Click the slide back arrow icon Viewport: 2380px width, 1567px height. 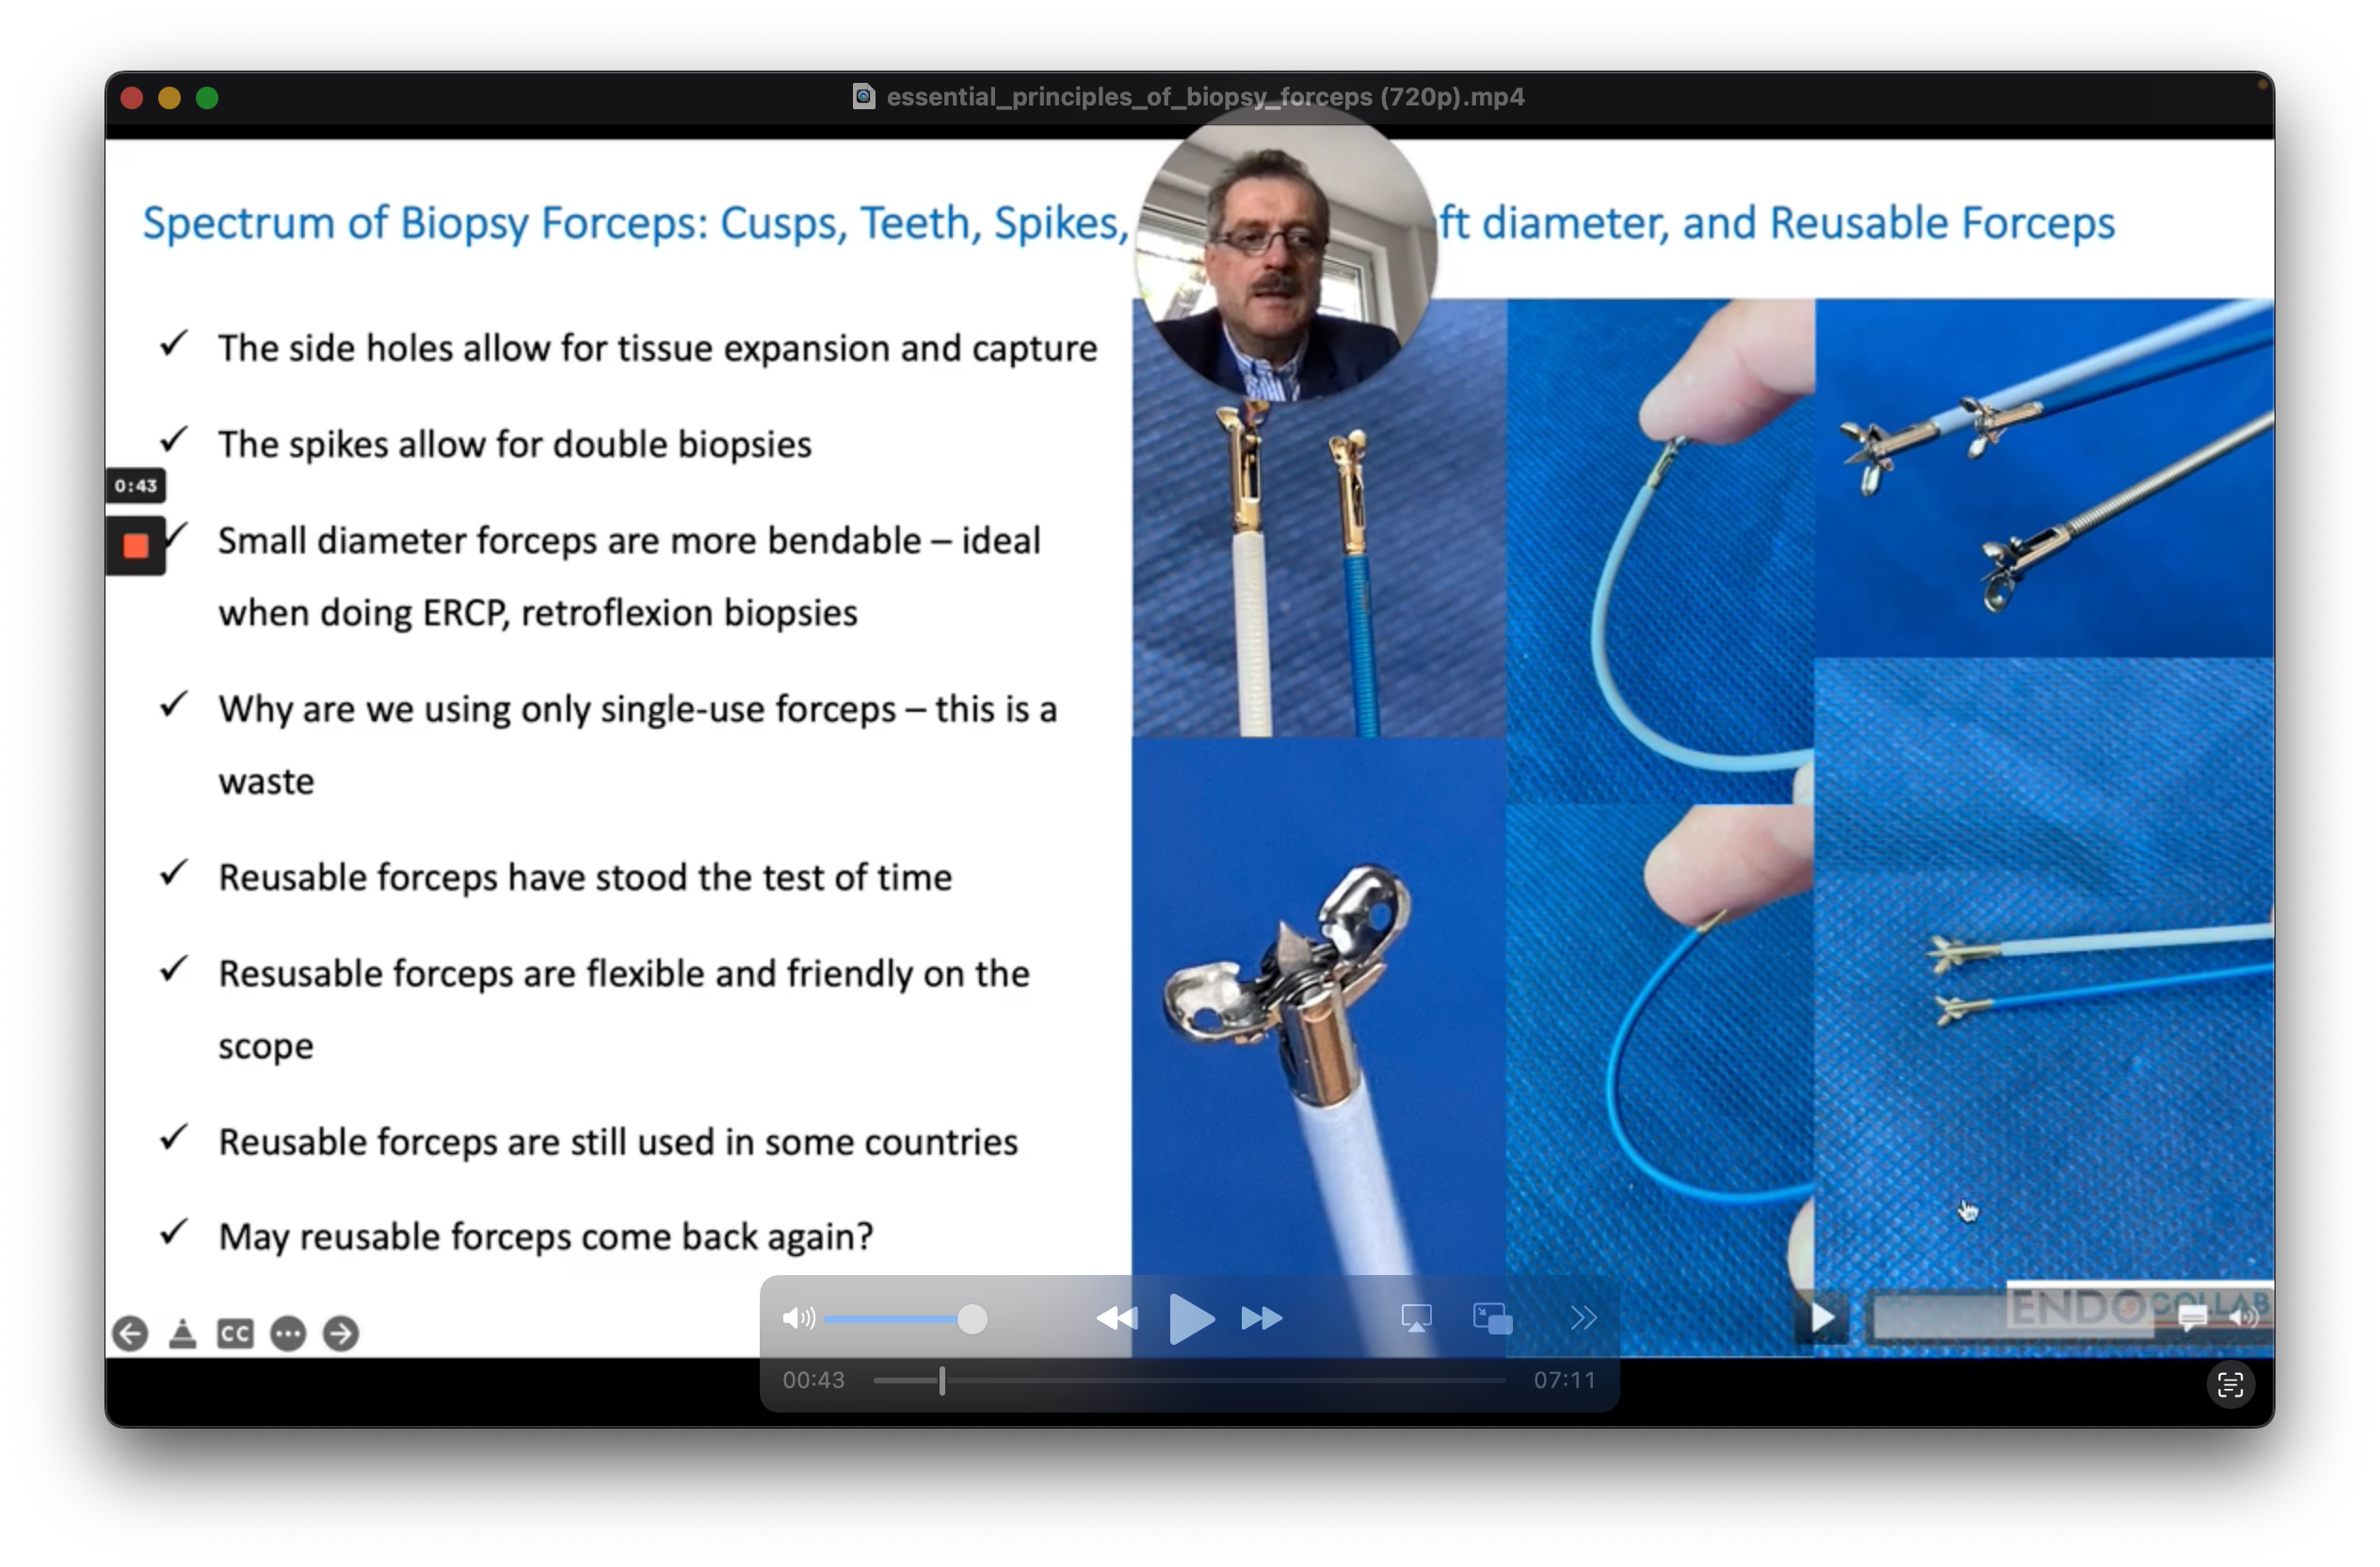click(130, 1334)
